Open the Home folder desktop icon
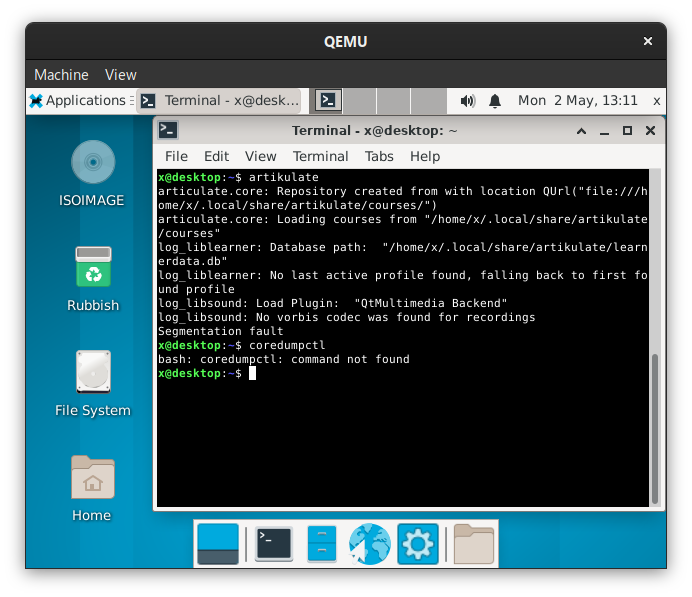 (x=93, y=477)
